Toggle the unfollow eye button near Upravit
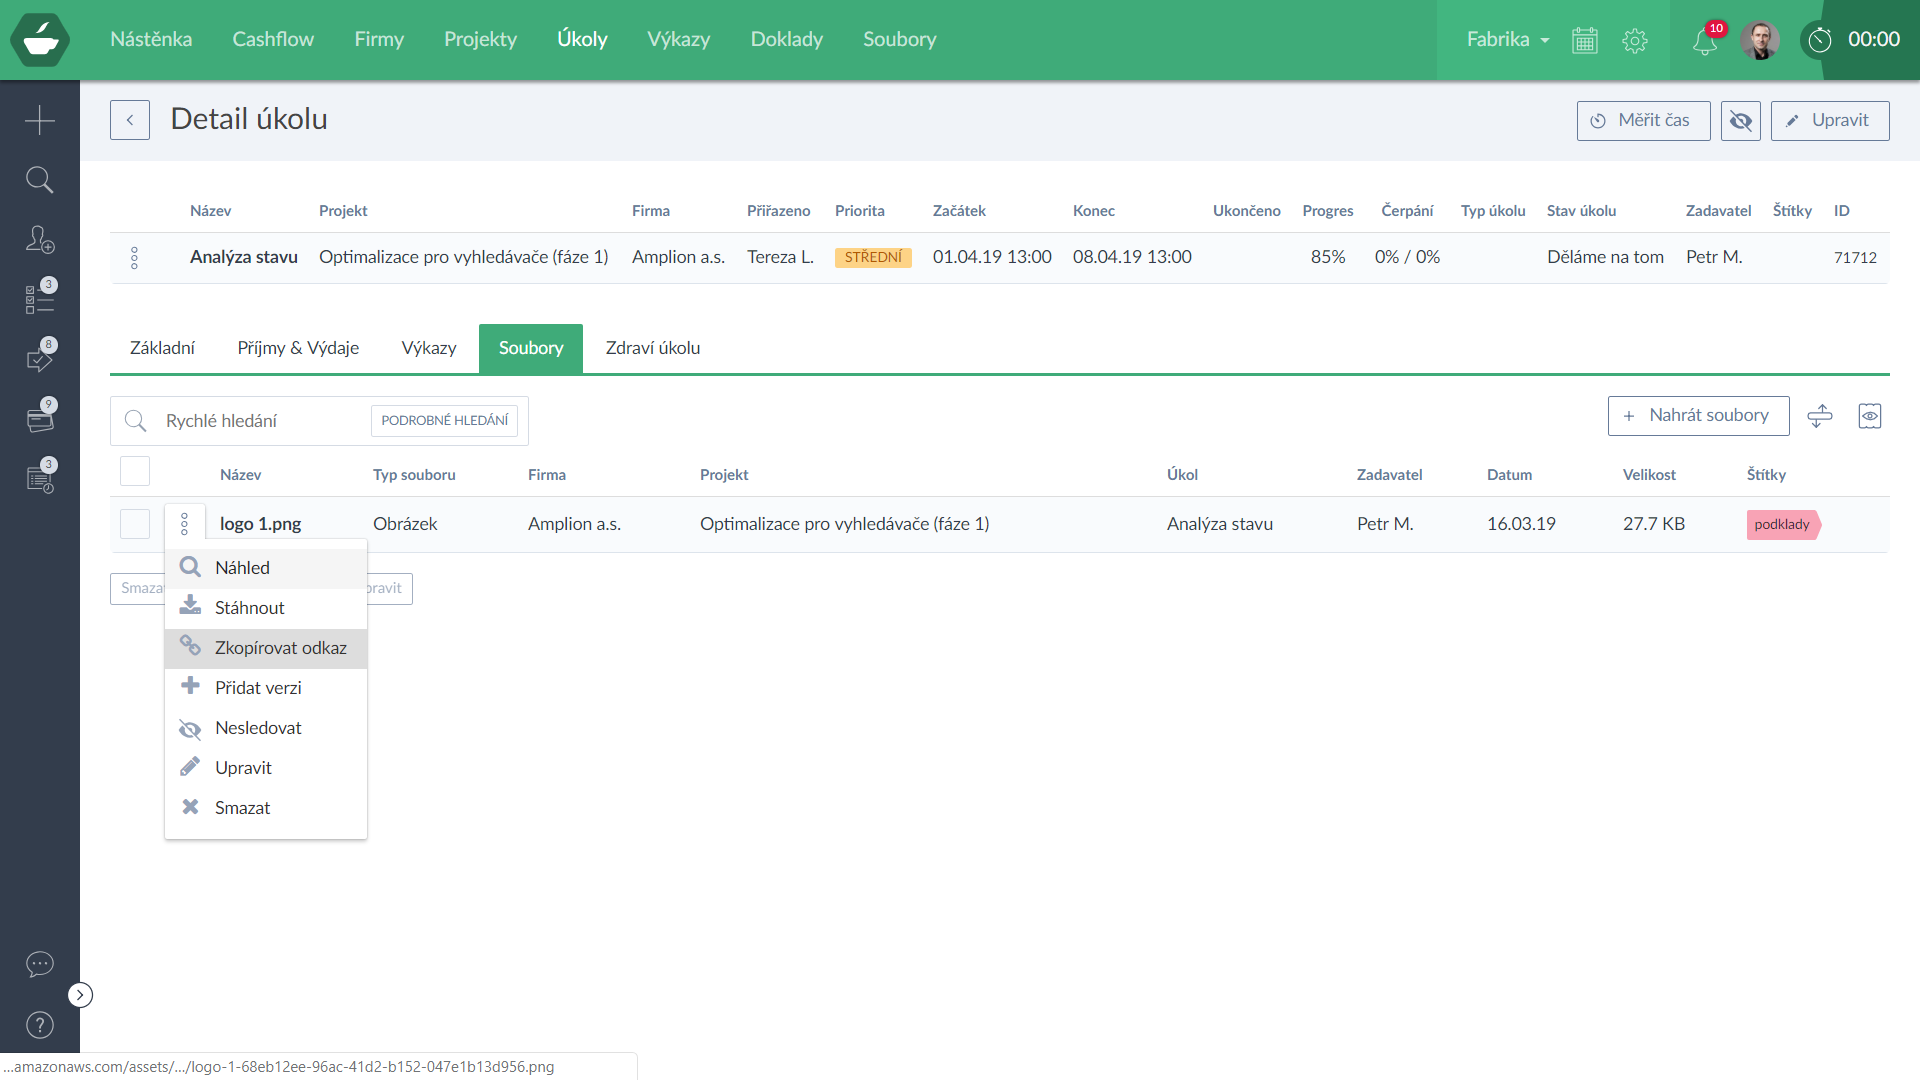 point(1740,121)
